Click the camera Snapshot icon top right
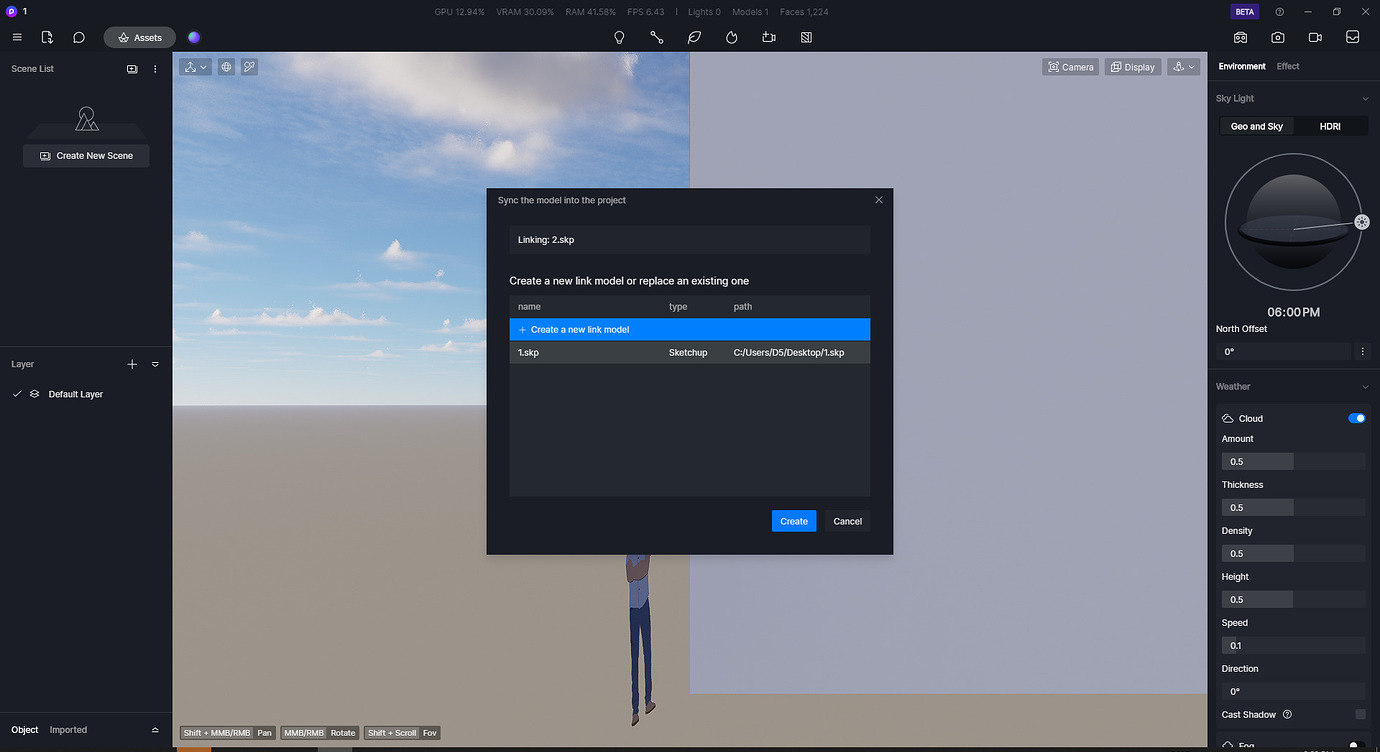 (x=1277, y=37)
